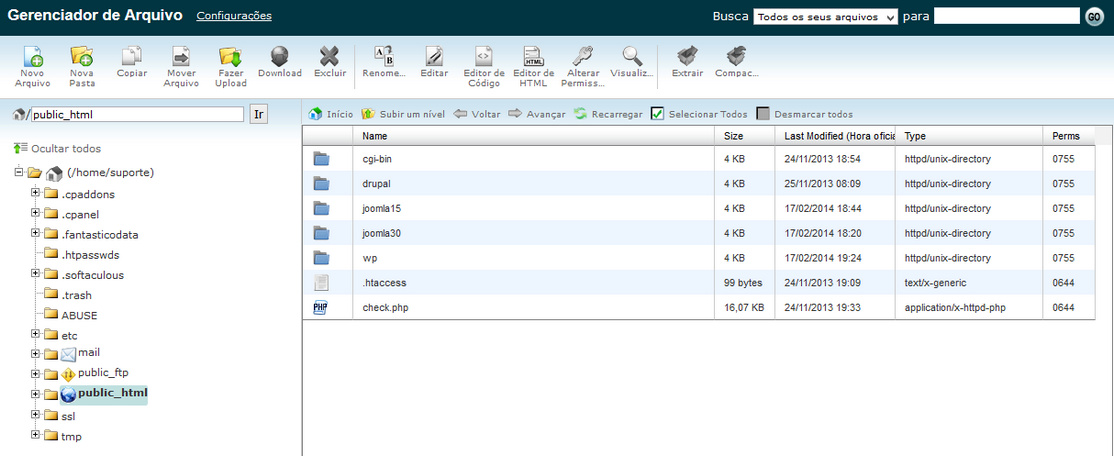Open the Editor de Código tool
Viewport: 1114px width, 456px height.
click(483, 57)
